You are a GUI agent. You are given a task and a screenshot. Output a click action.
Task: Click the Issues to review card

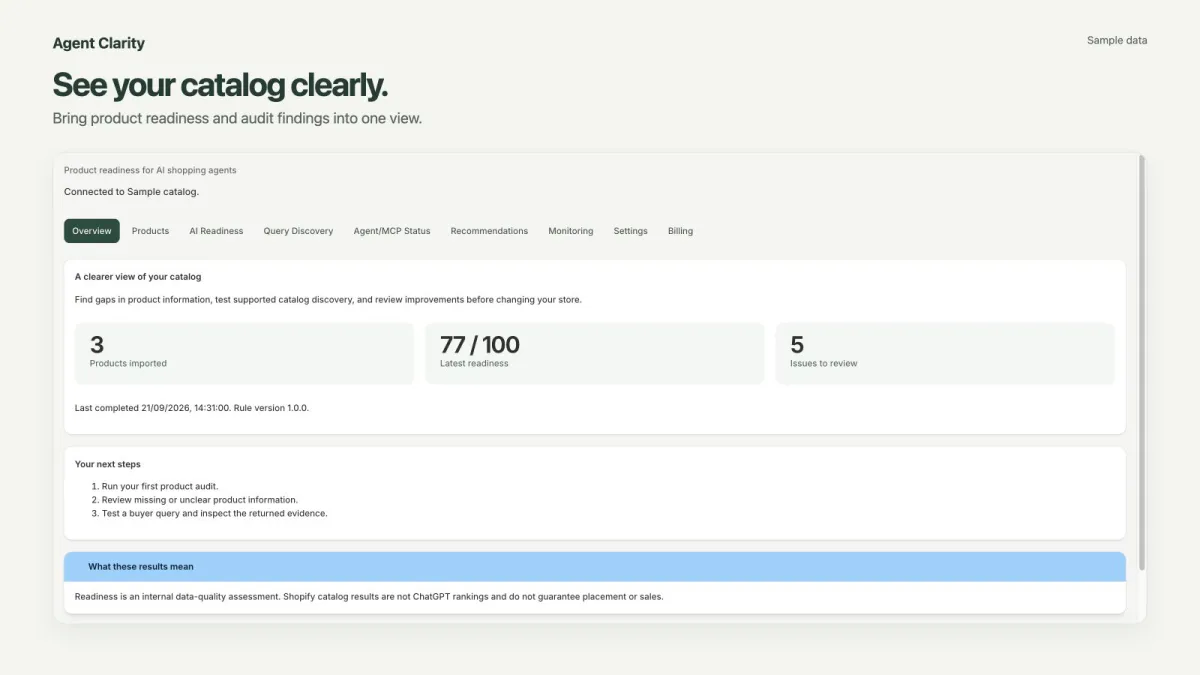[945, 353]
